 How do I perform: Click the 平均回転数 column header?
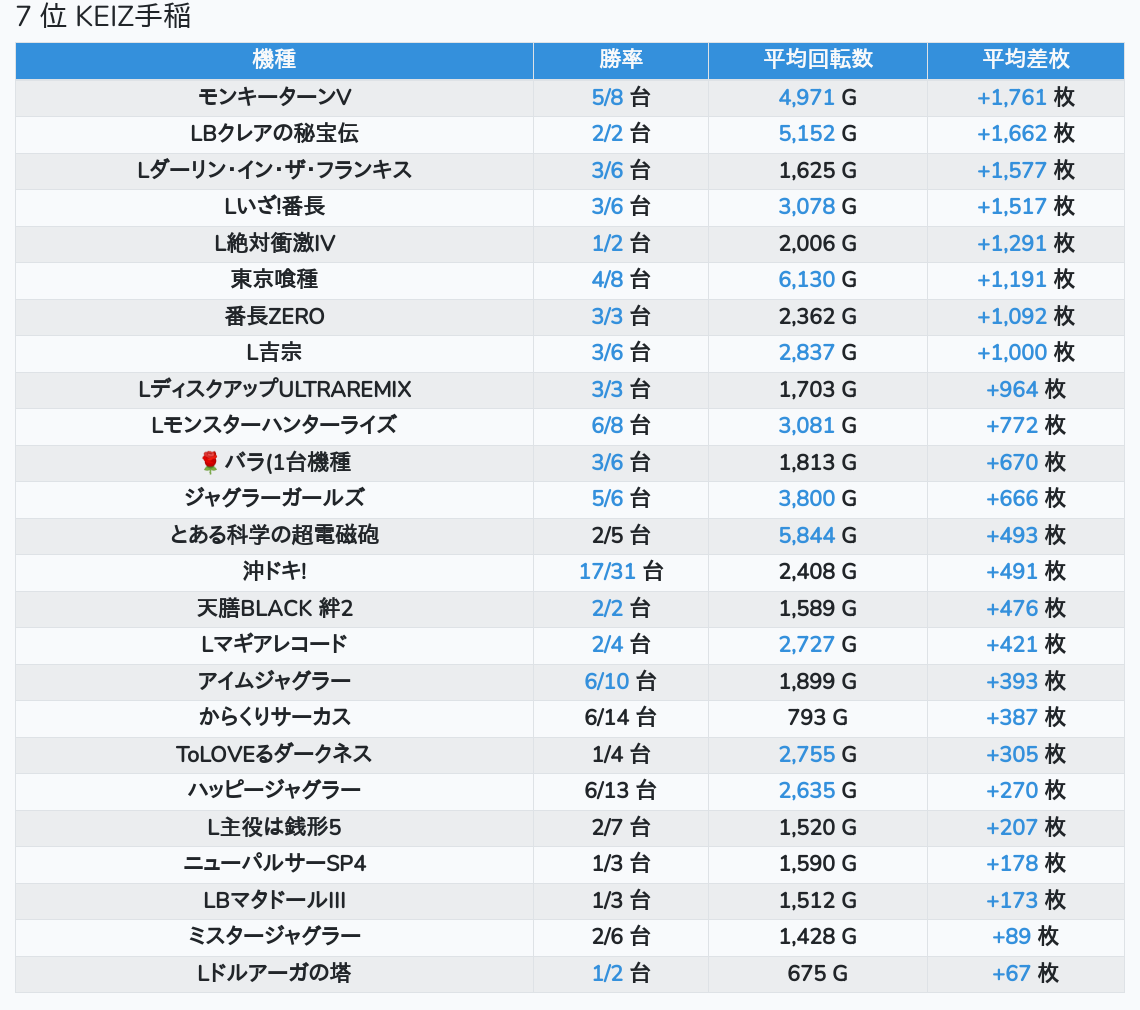(x=817, y=60)
